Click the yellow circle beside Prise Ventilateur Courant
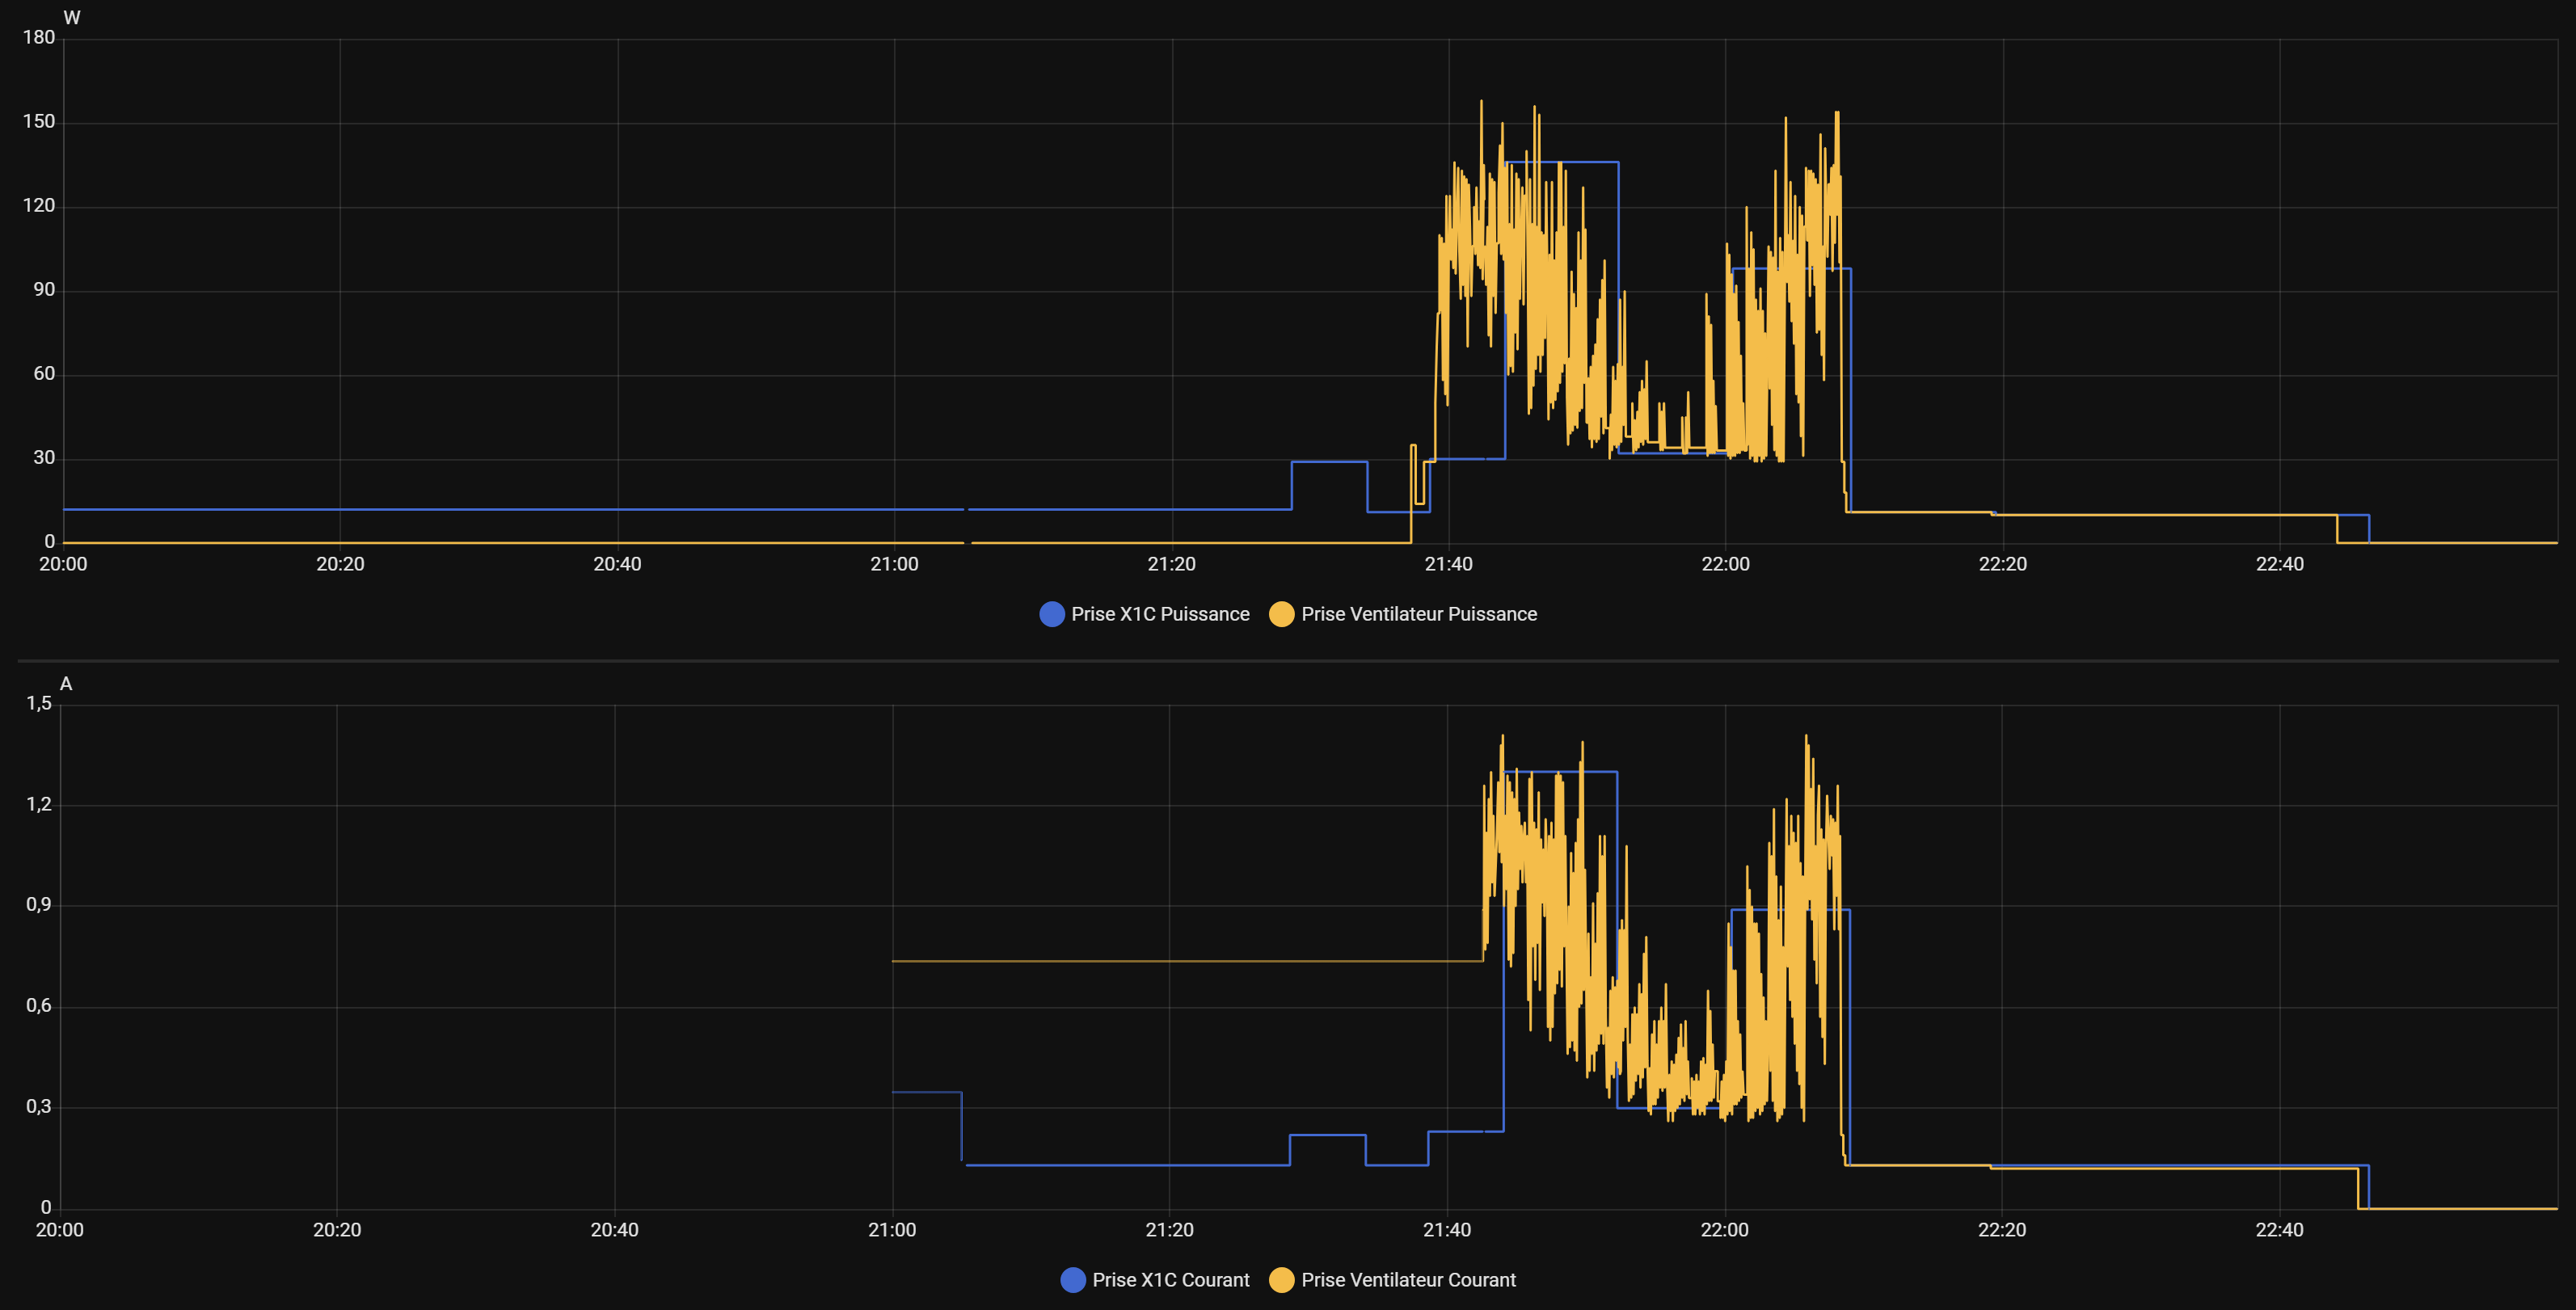 click(x=1281, y=1280)
